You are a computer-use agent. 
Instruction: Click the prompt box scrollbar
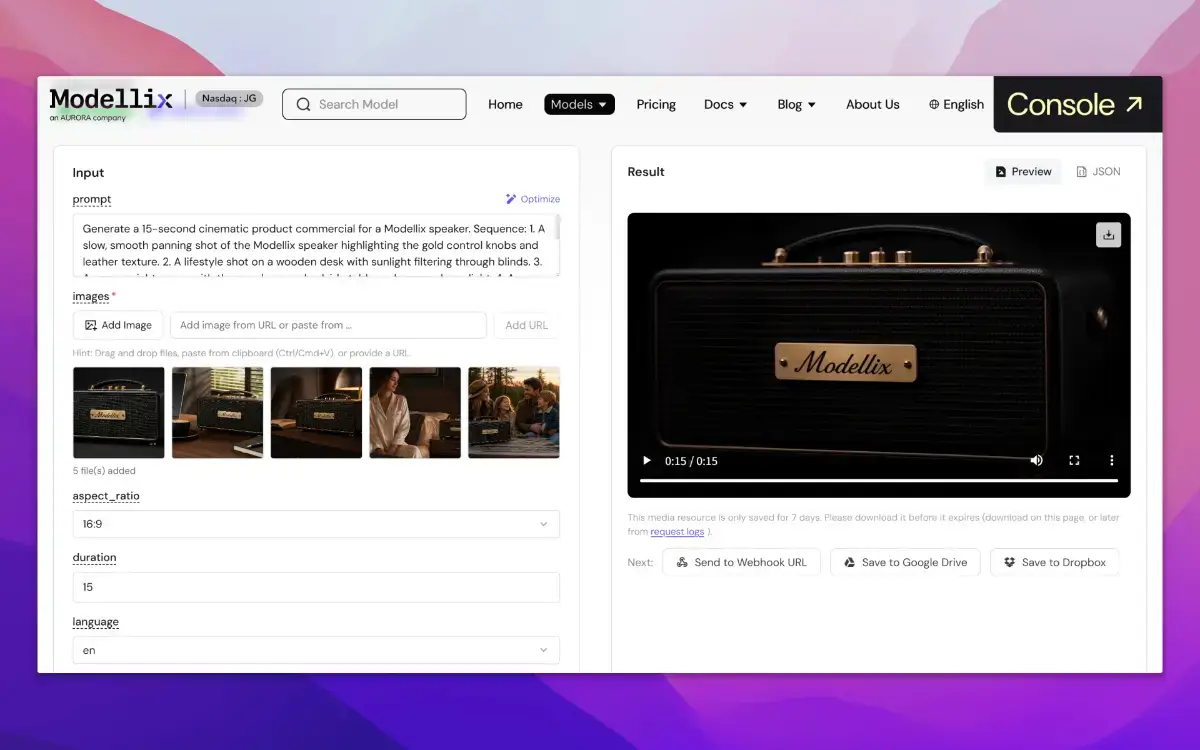[557, 228]
